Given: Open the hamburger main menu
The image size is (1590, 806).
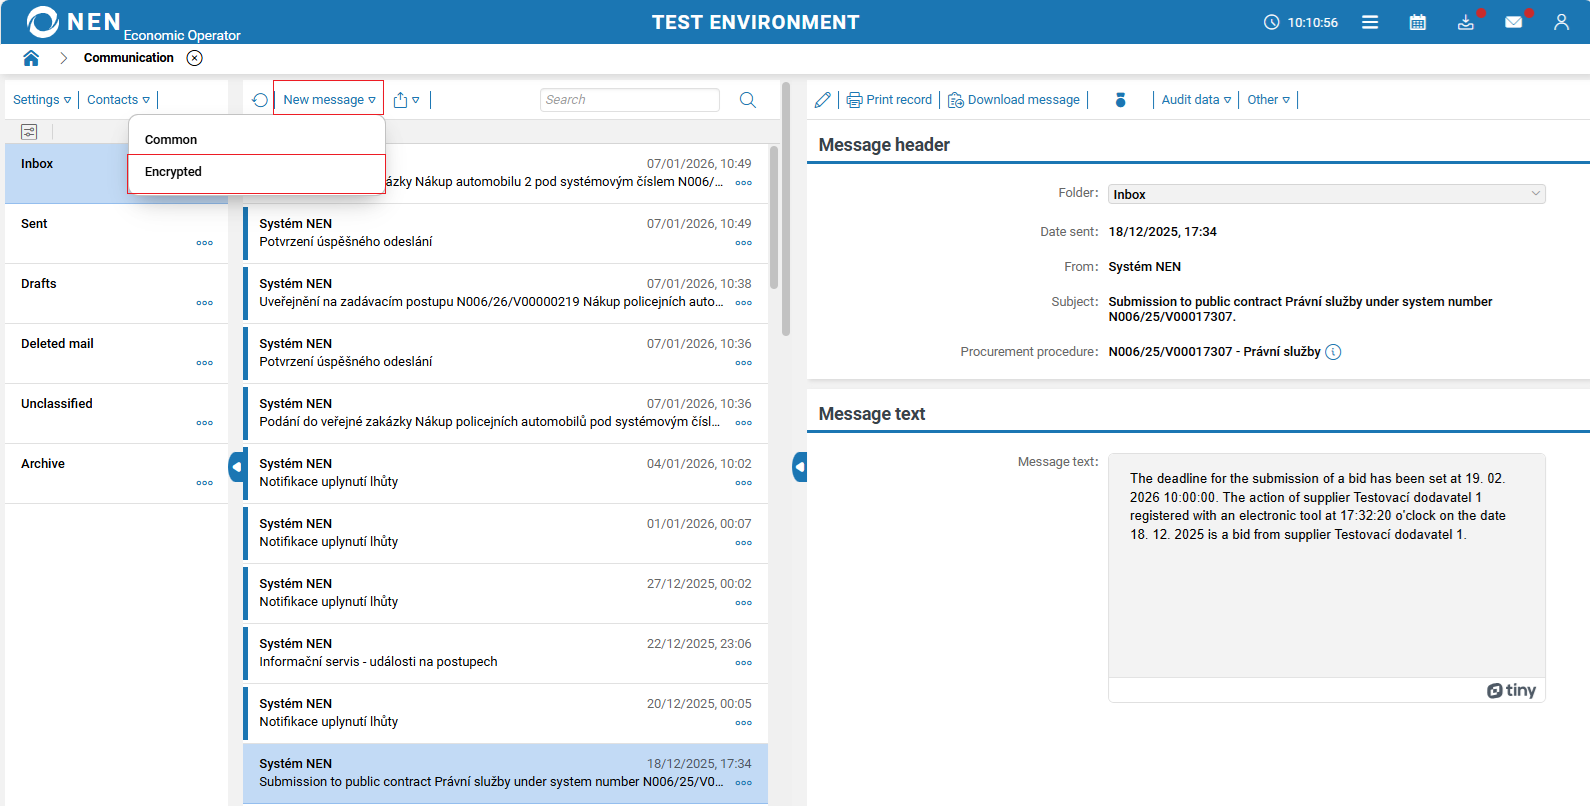Looking at the screenshot, I should click(x=1370, y=22).
